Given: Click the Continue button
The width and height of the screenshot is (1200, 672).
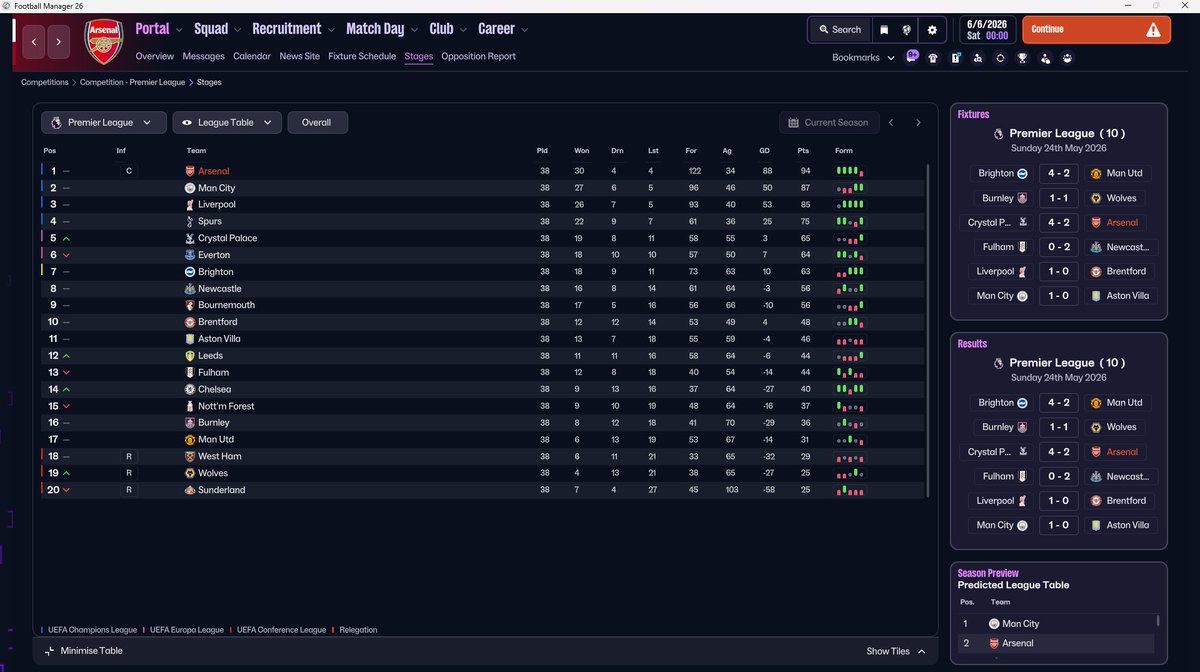Looking at the screenshot, I should pyautogui.click(x=1095, y=30).
